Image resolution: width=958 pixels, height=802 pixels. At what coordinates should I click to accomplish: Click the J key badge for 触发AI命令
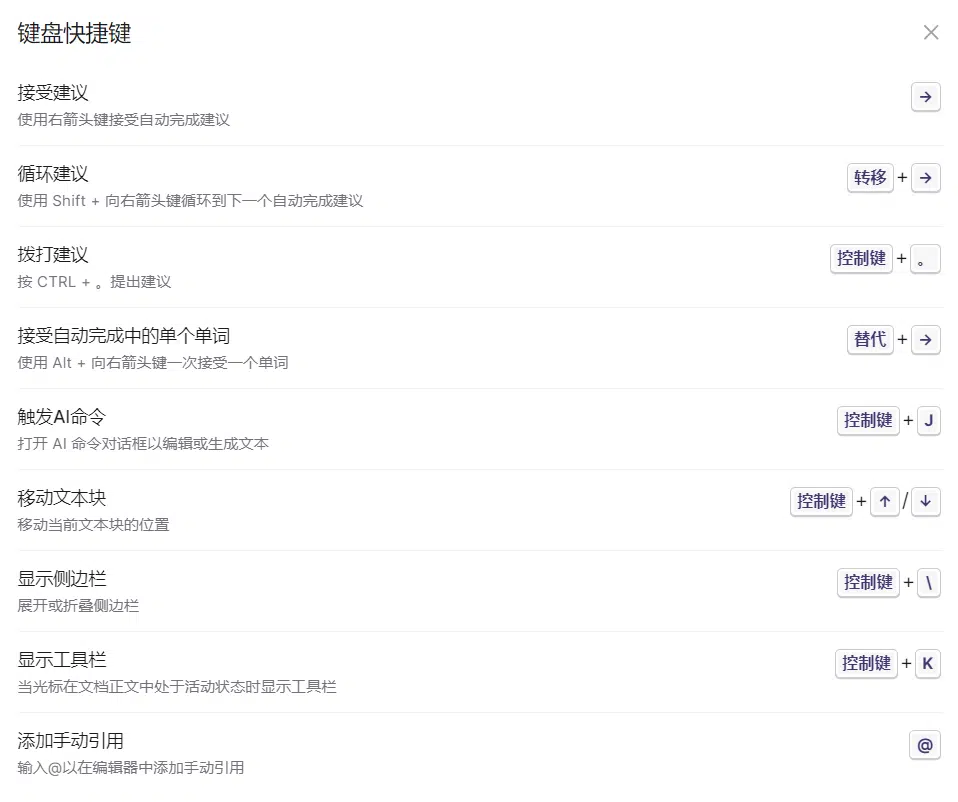click(928, 421)
